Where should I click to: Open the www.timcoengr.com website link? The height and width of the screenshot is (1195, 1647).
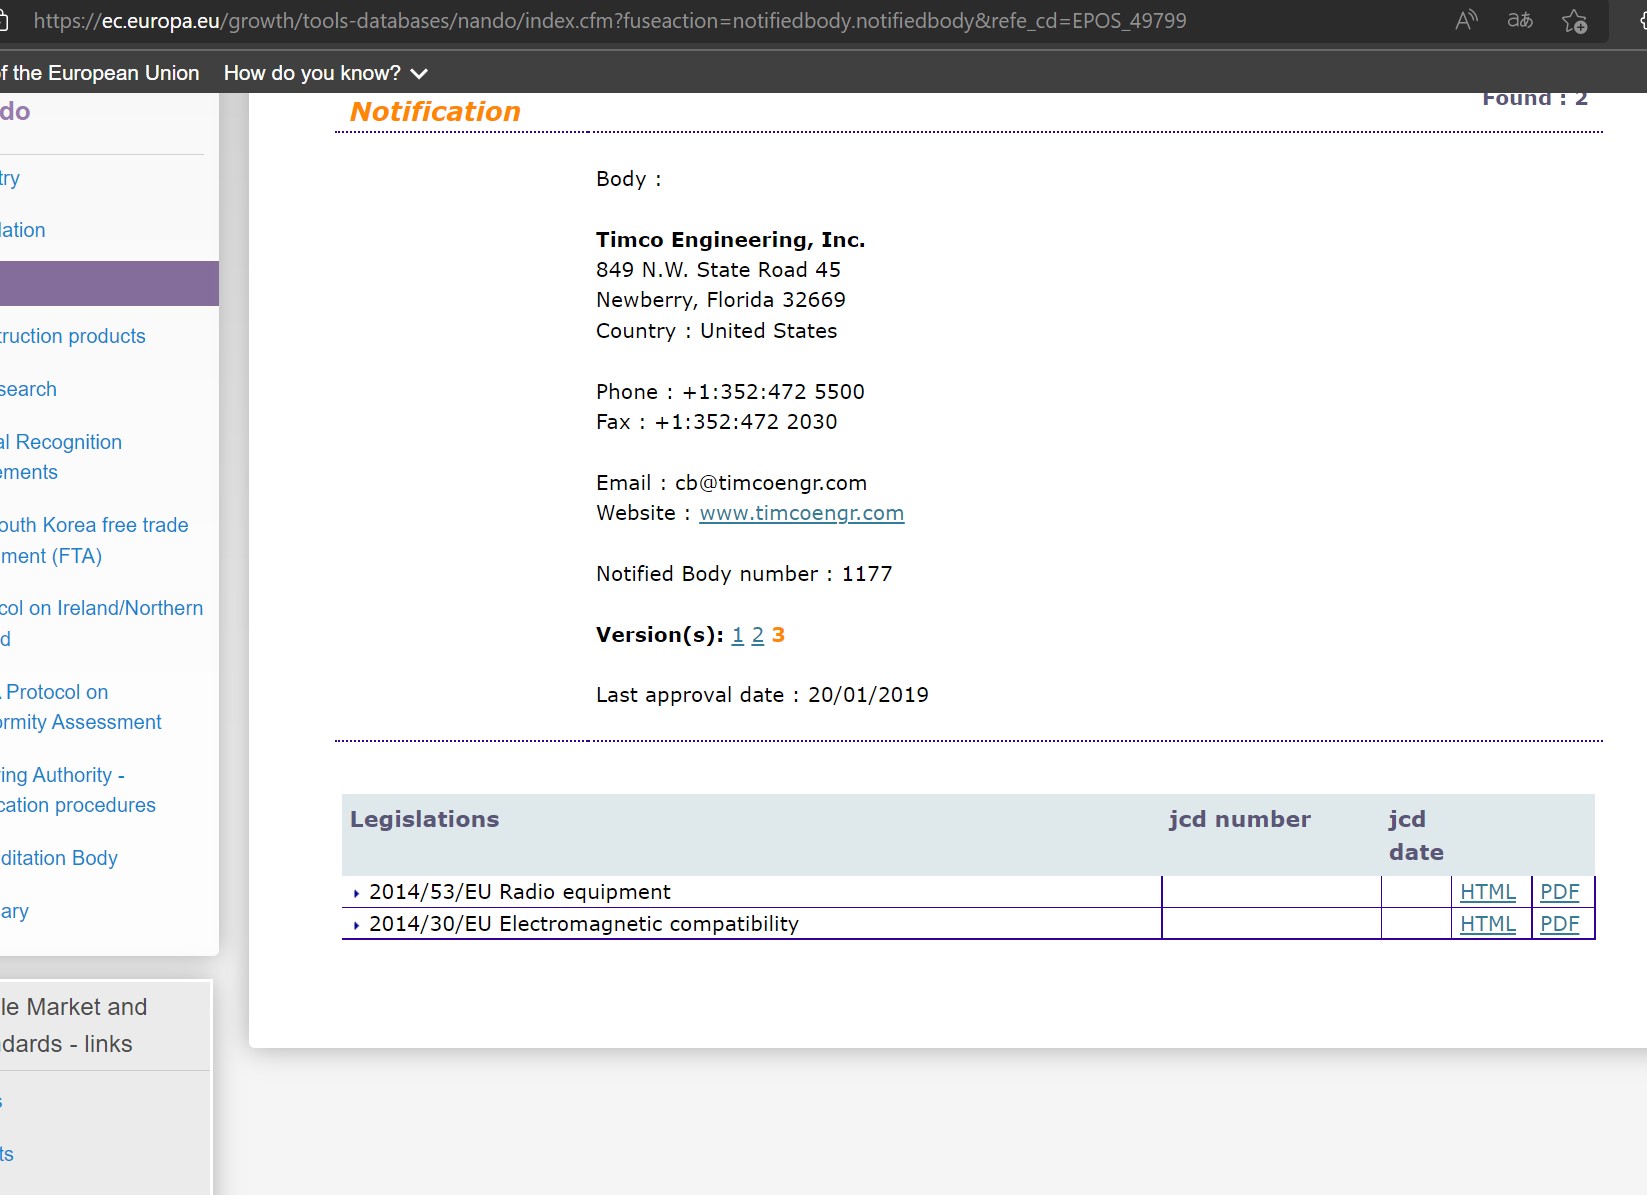coord(801,513)
